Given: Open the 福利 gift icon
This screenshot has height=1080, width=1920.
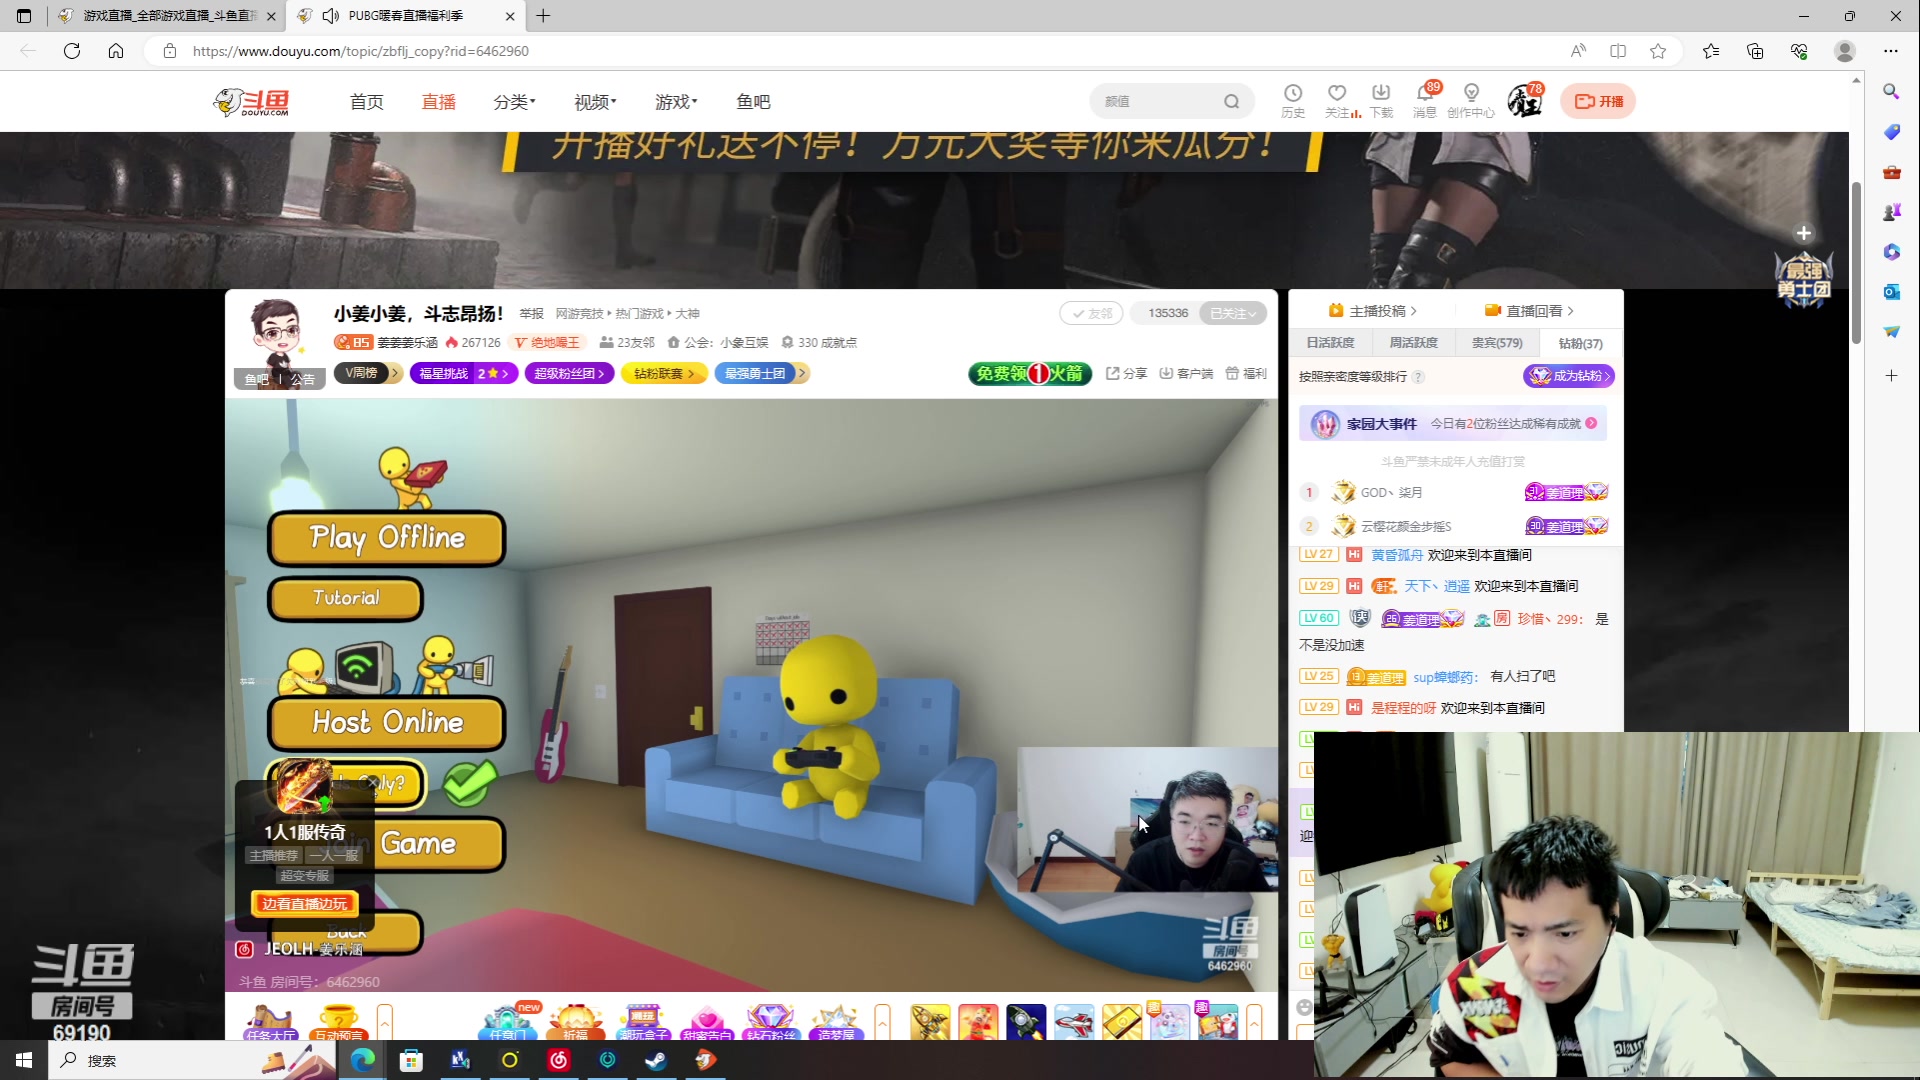Looking at the screenshot, I should tap(1246, 373).
